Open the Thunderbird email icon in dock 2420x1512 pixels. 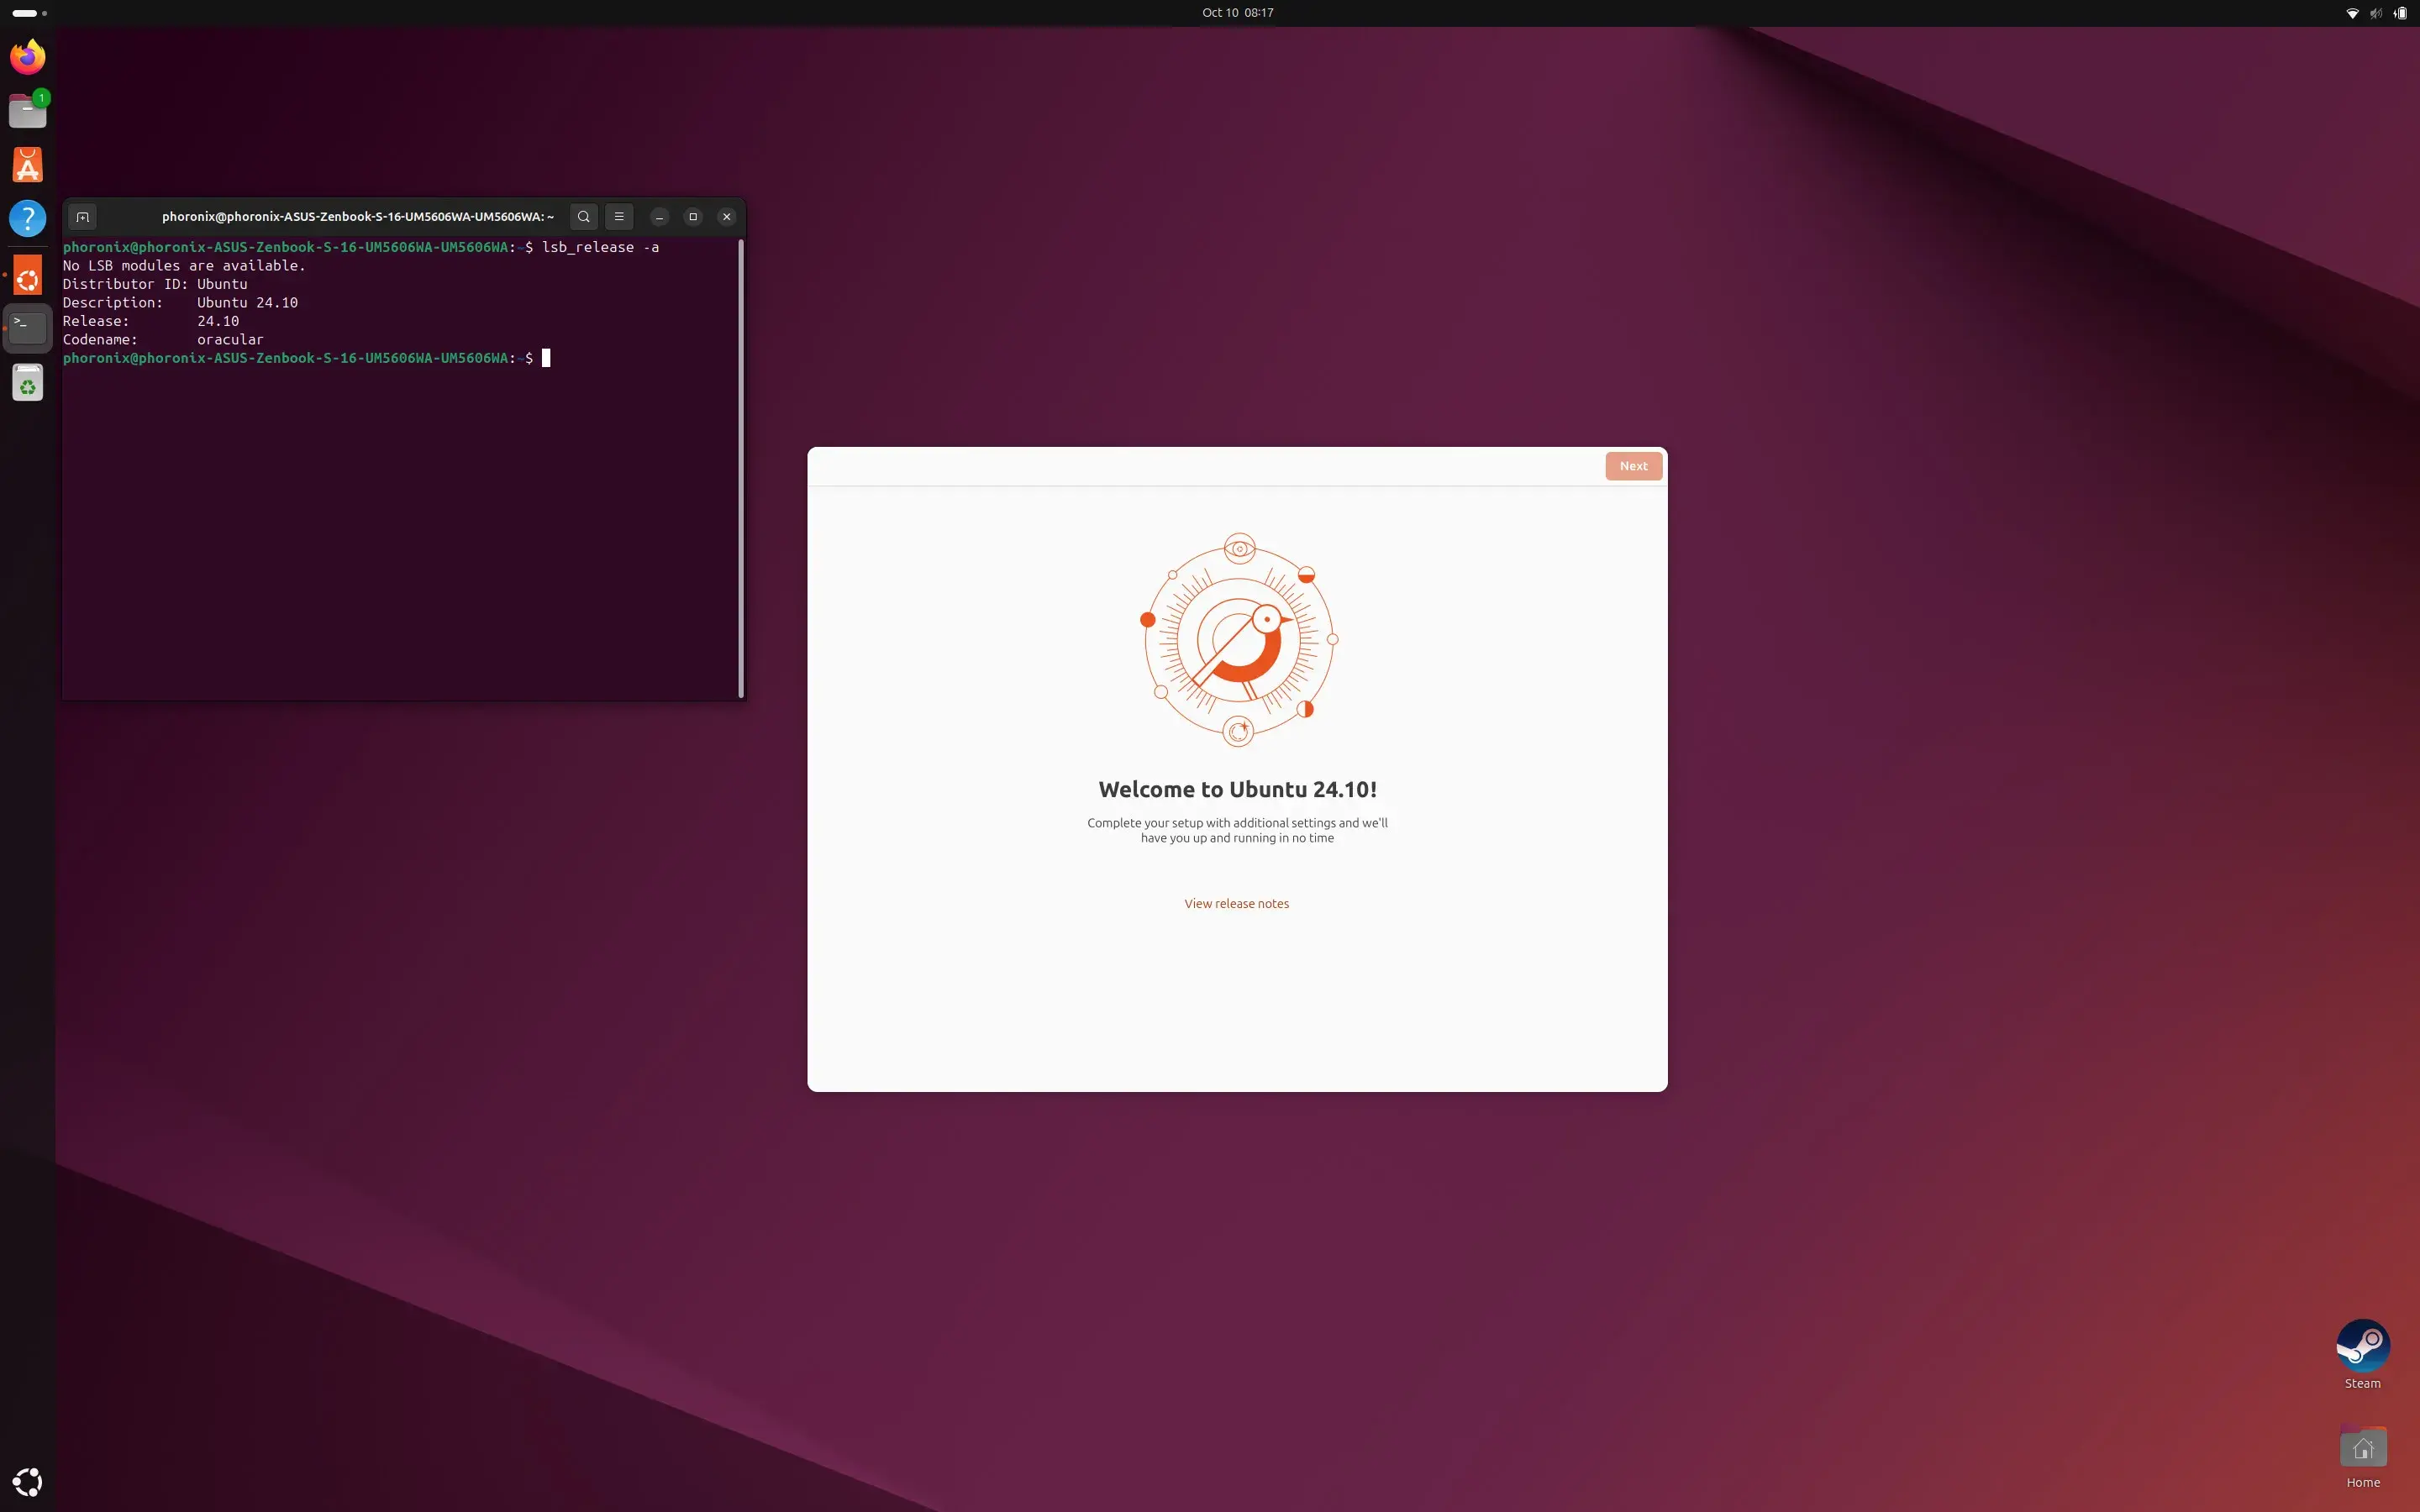pos(26,110)
